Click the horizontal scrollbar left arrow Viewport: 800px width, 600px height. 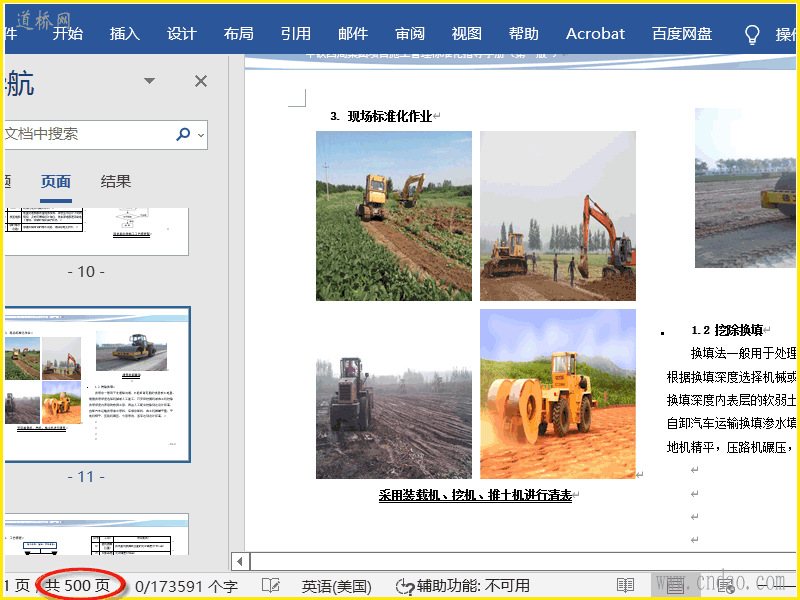(240, 562)
